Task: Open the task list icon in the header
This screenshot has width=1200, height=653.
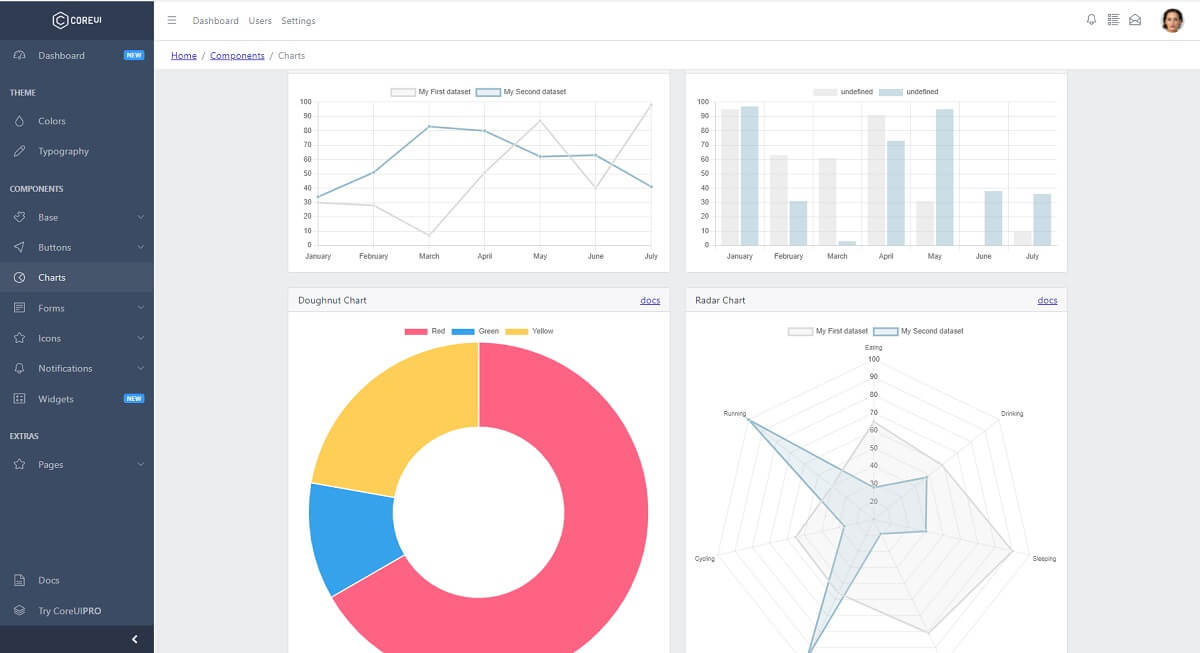Action: pyautogui.click(x=1113, y=19)
